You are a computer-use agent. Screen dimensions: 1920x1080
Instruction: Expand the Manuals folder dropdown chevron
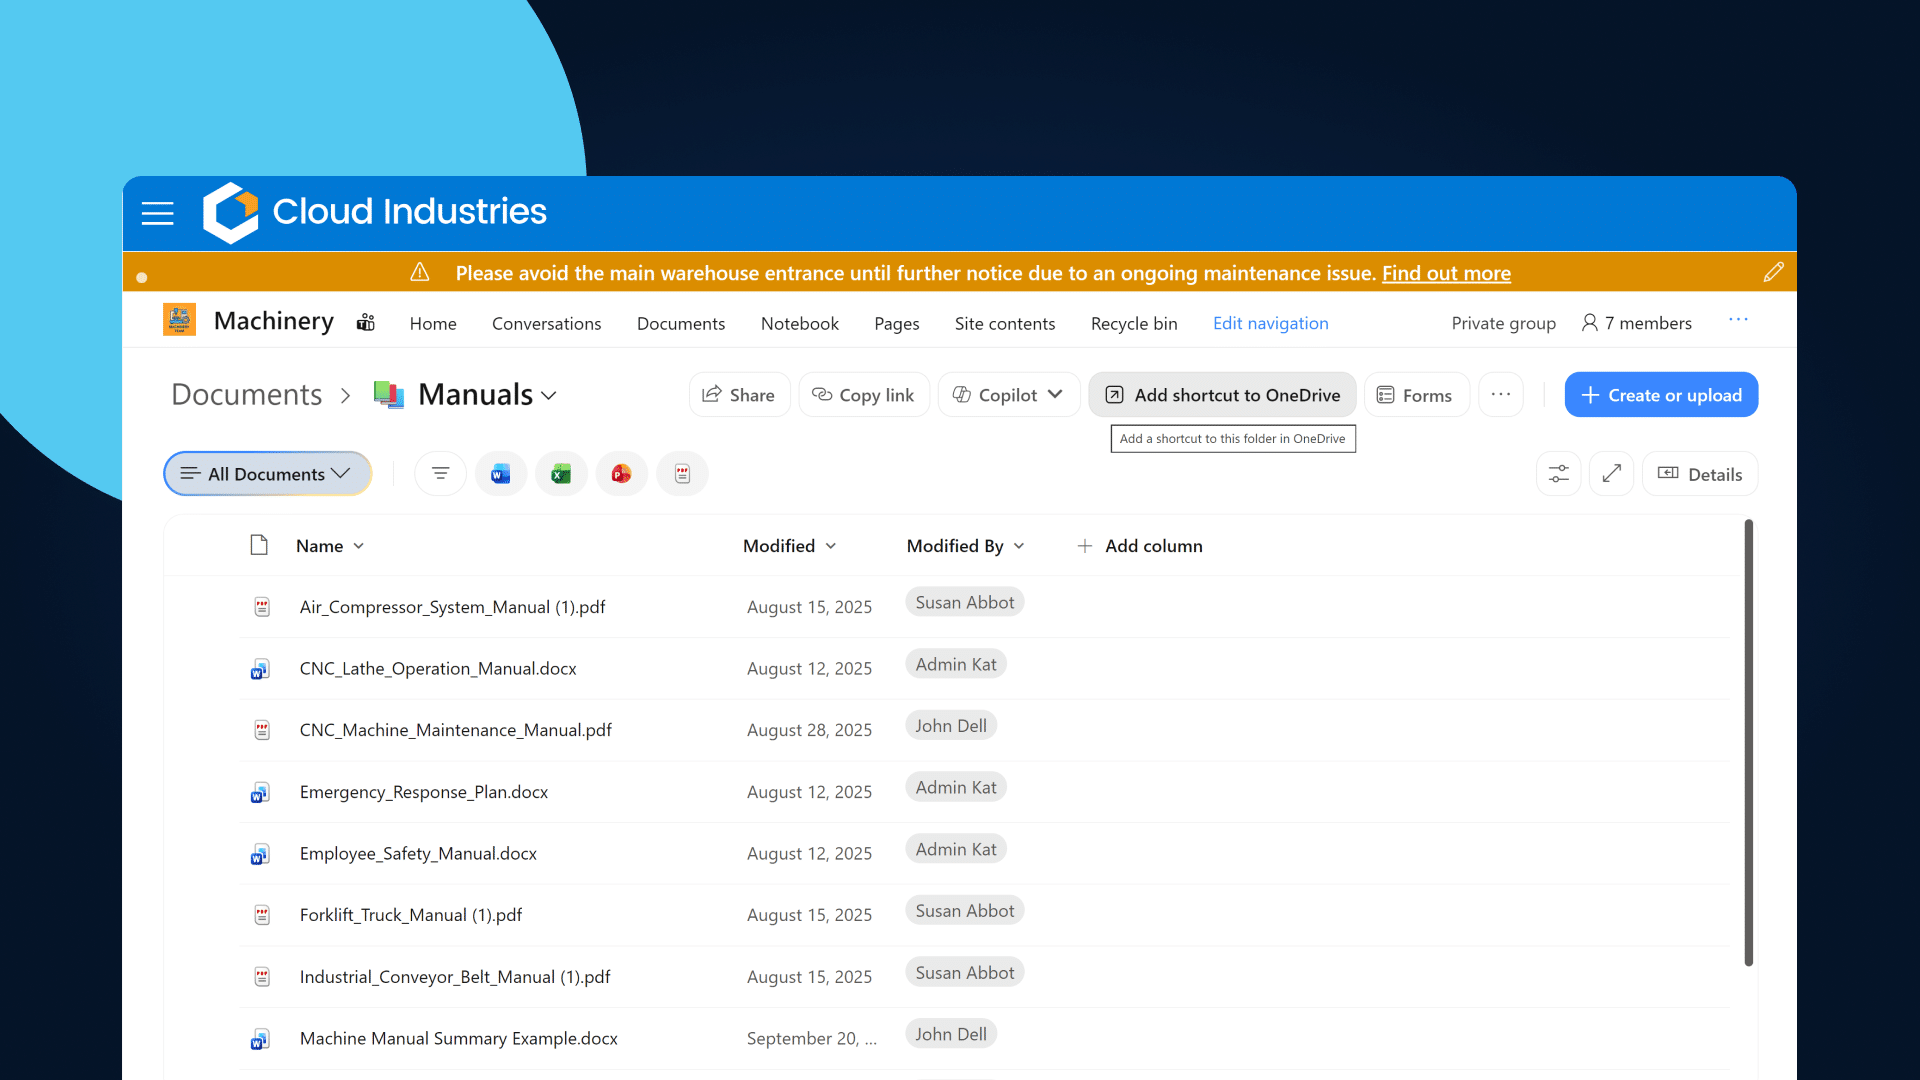pos(549,396)
